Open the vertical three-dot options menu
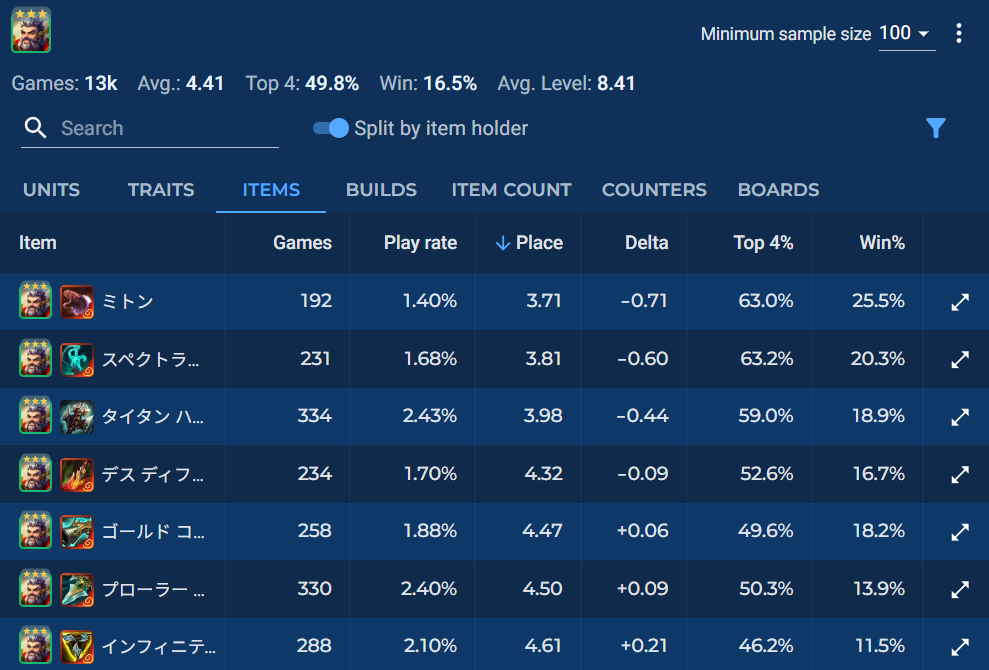 (x=959, y=34)
